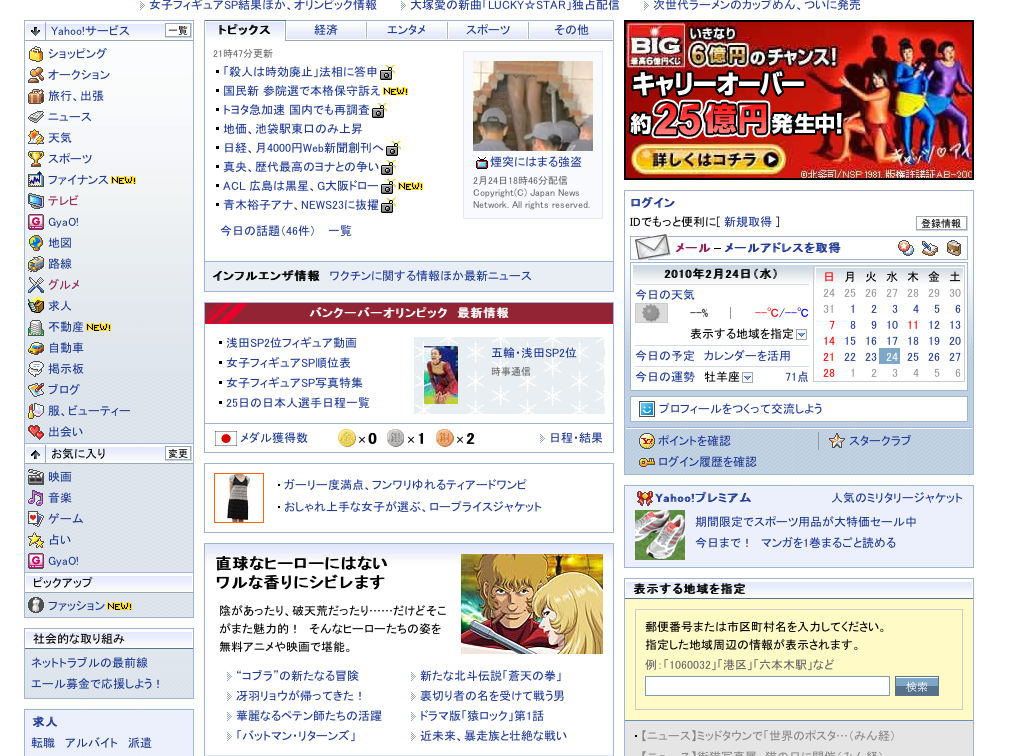This screenshot has width=1011, height=756.
Task: Open the 天気 weather icon
Action: coord(35,138)
